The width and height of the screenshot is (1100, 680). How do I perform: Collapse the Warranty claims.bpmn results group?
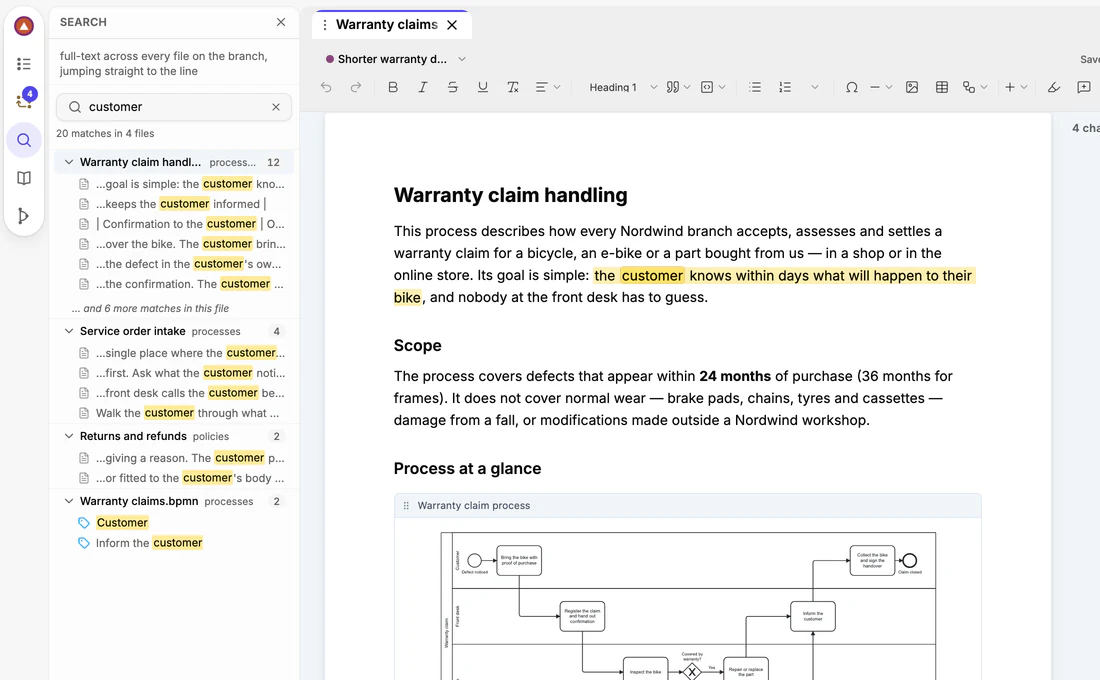[69, 501]
